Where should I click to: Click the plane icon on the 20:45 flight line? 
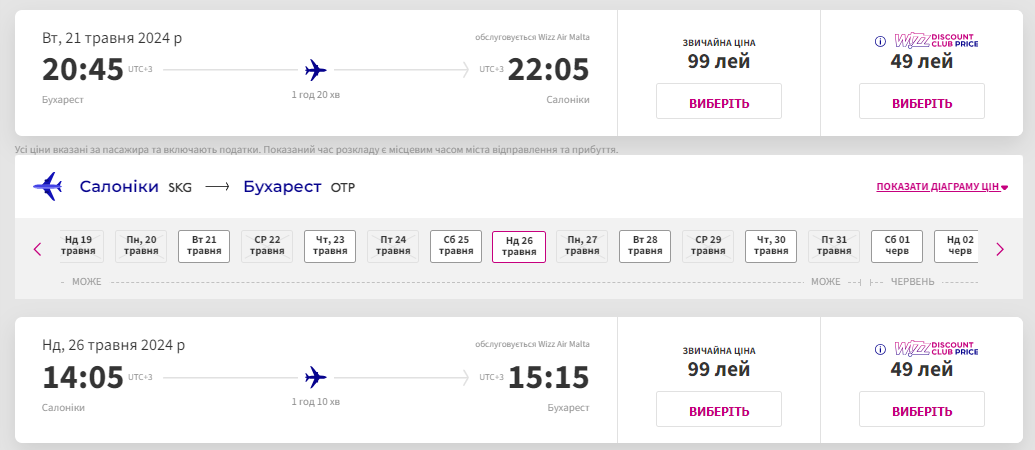(x=316, y=70)
